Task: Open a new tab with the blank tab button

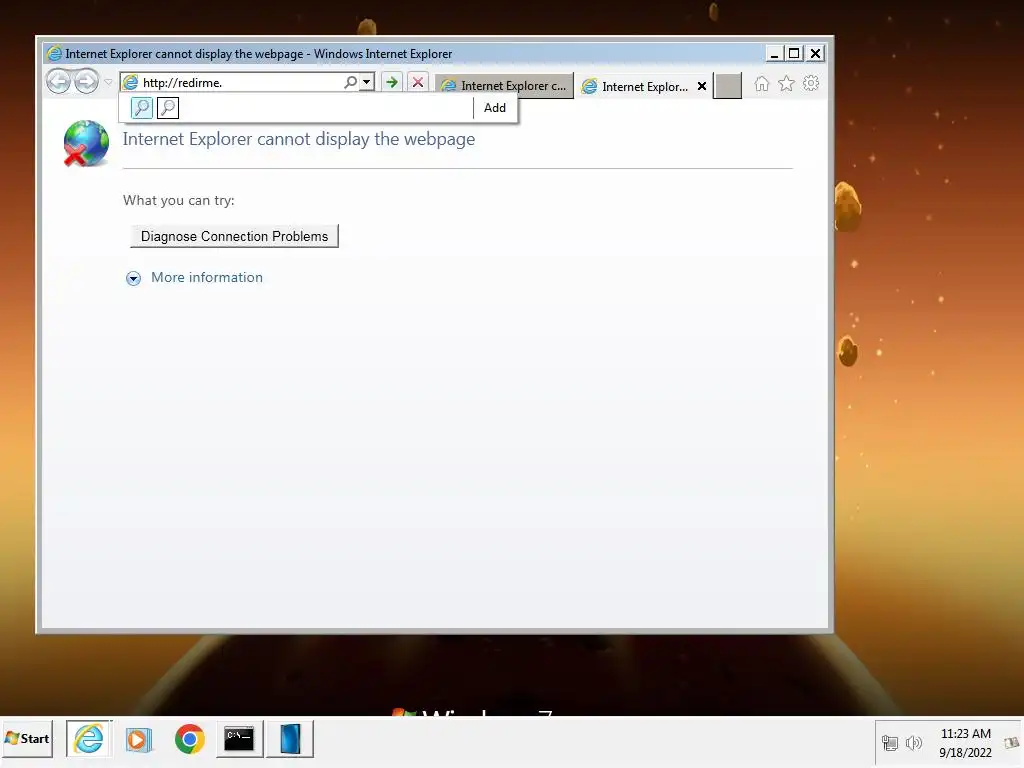Action: point(728,86)
